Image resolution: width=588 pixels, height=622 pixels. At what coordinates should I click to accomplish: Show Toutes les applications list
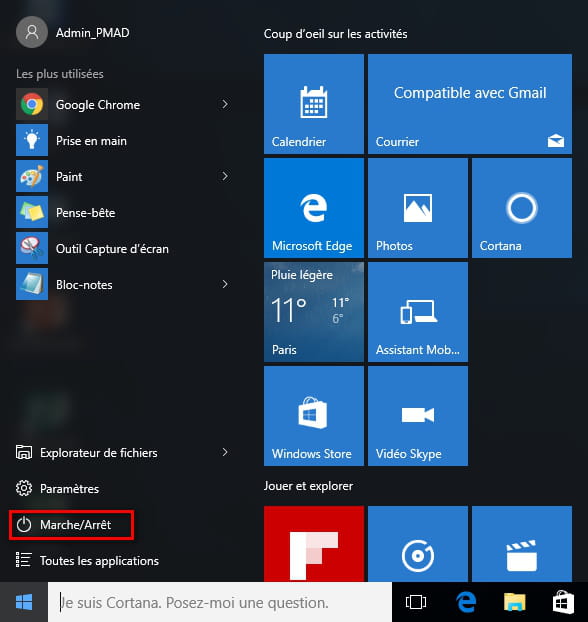point(87,561)
